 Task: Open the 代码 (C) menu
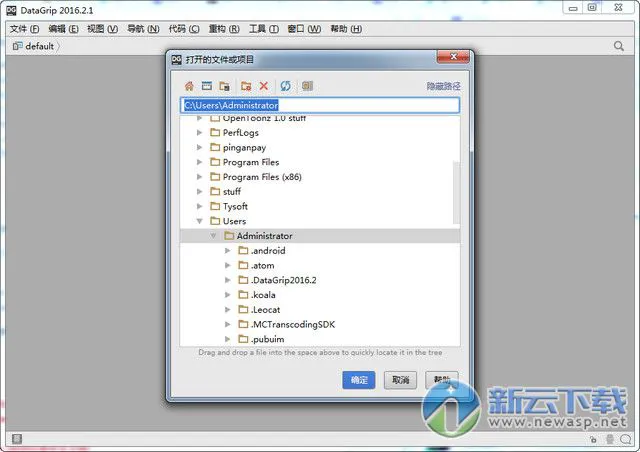pyautogui.click(x=184, y=29)
